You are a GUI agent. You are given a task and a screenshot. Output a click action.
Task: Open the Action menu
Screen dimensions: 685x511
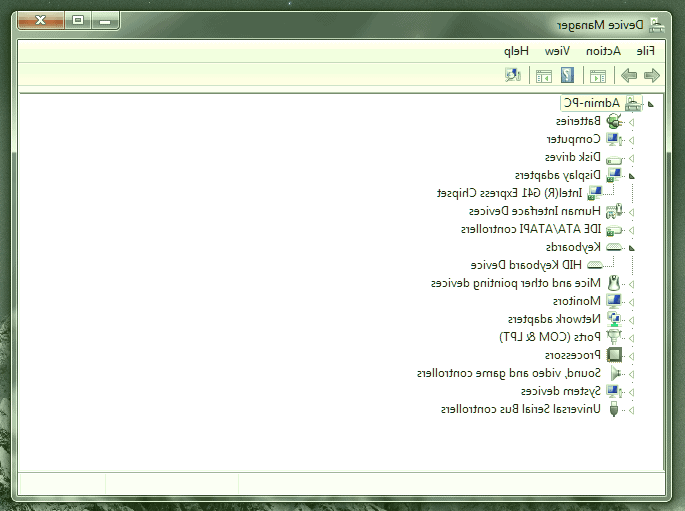pos(603,51)
